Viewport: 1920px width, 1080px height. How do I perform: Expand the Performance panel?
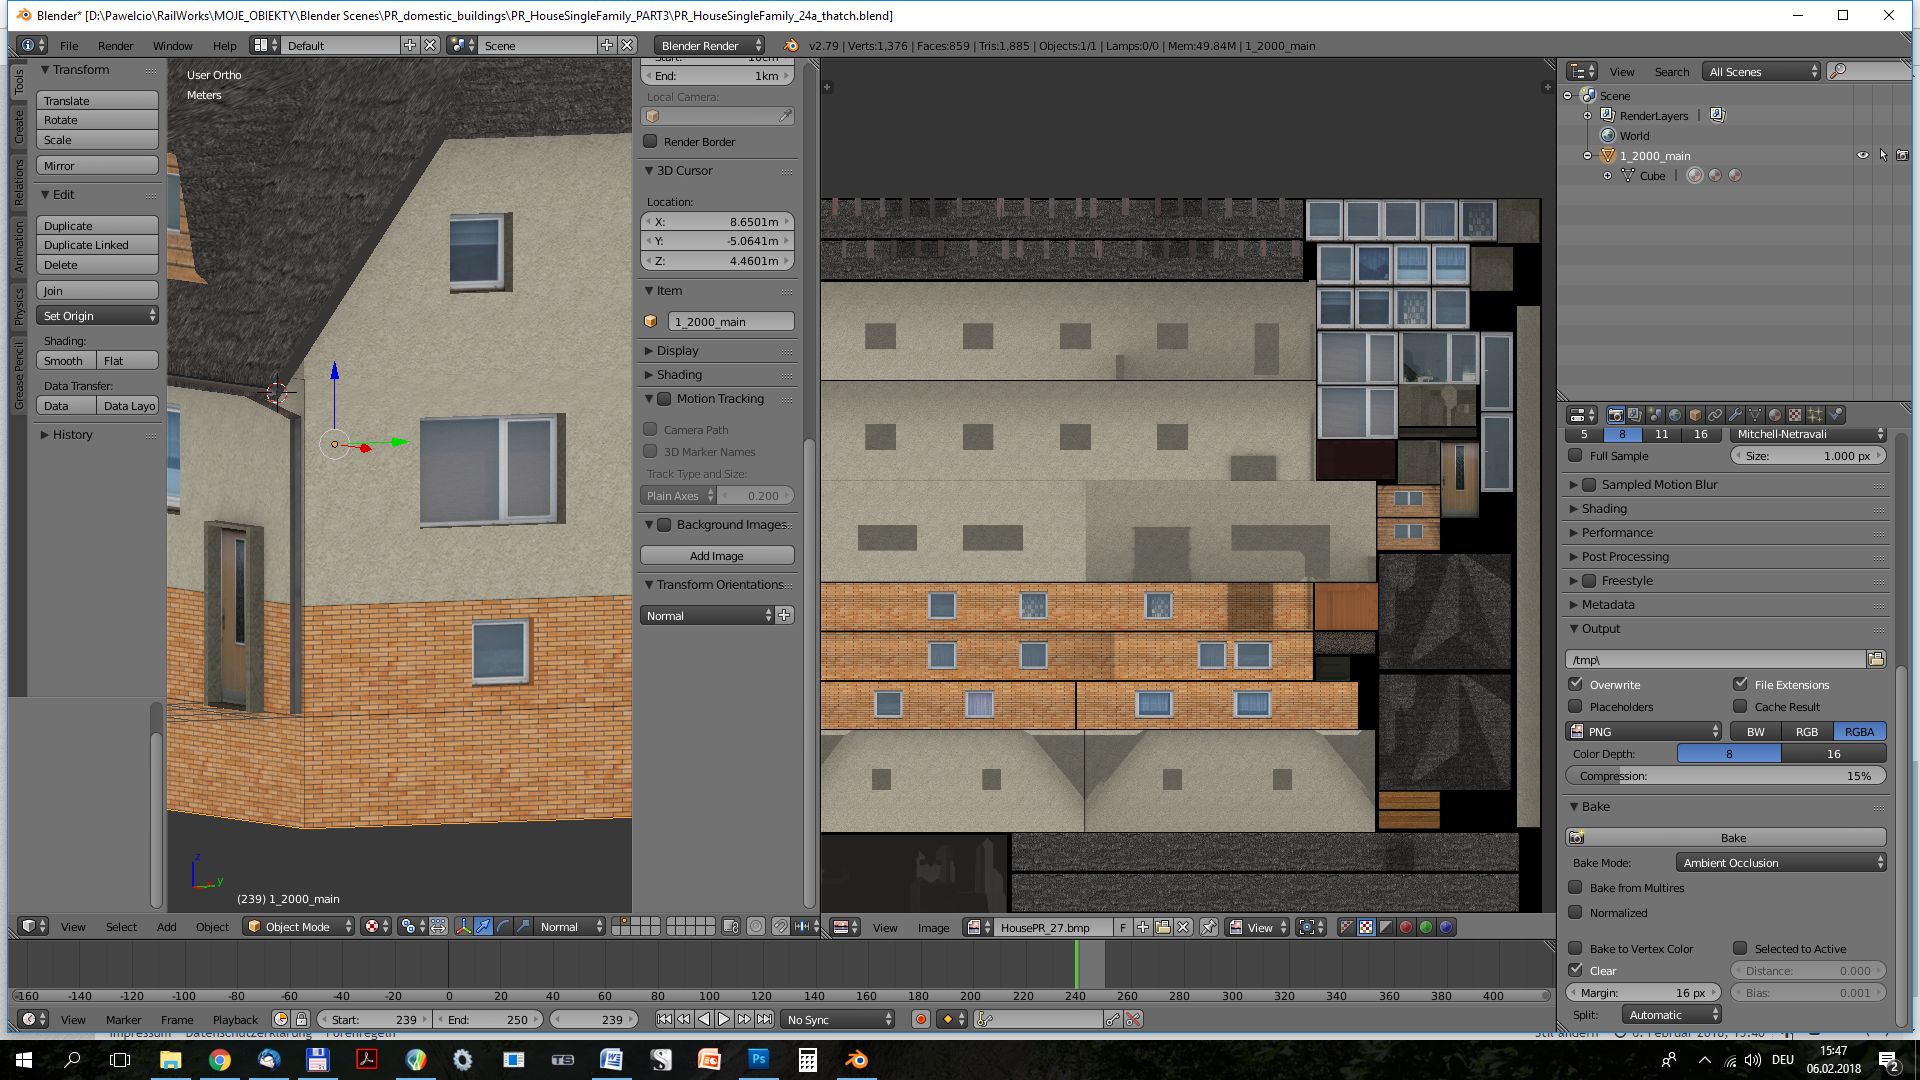(1617, 533)
